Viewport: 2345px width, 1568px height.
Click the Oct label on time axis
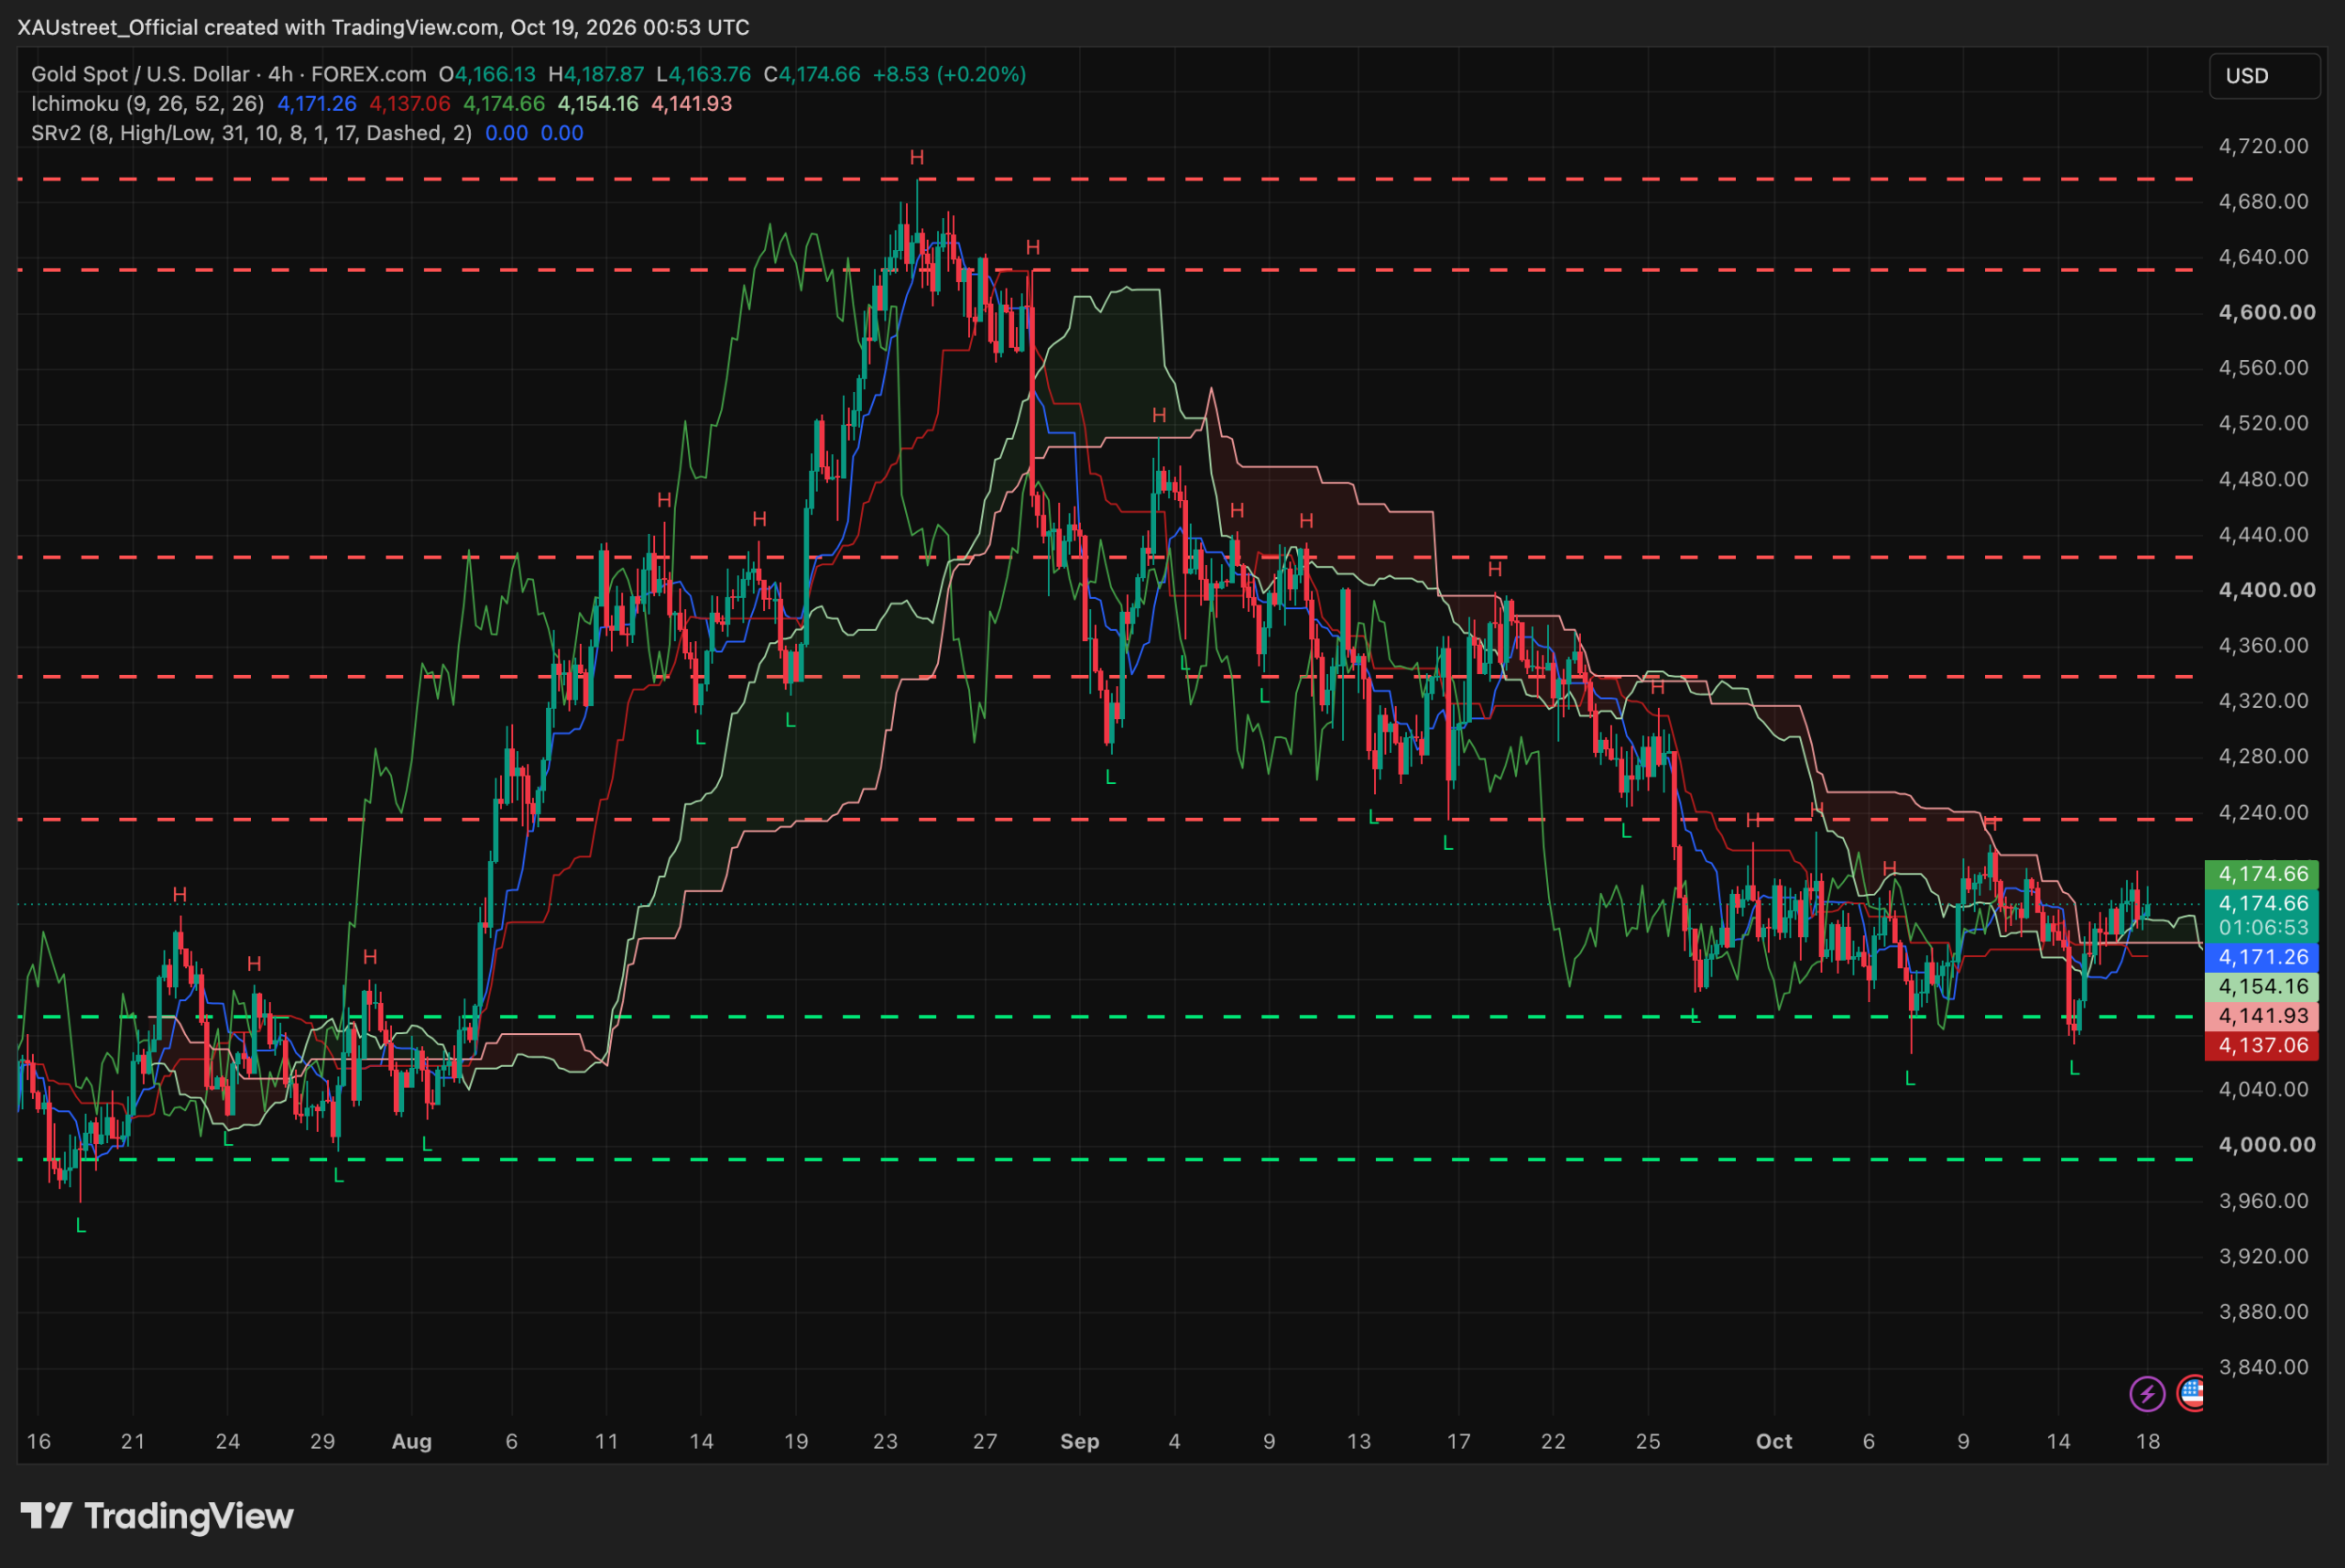pos(1774,1441)
